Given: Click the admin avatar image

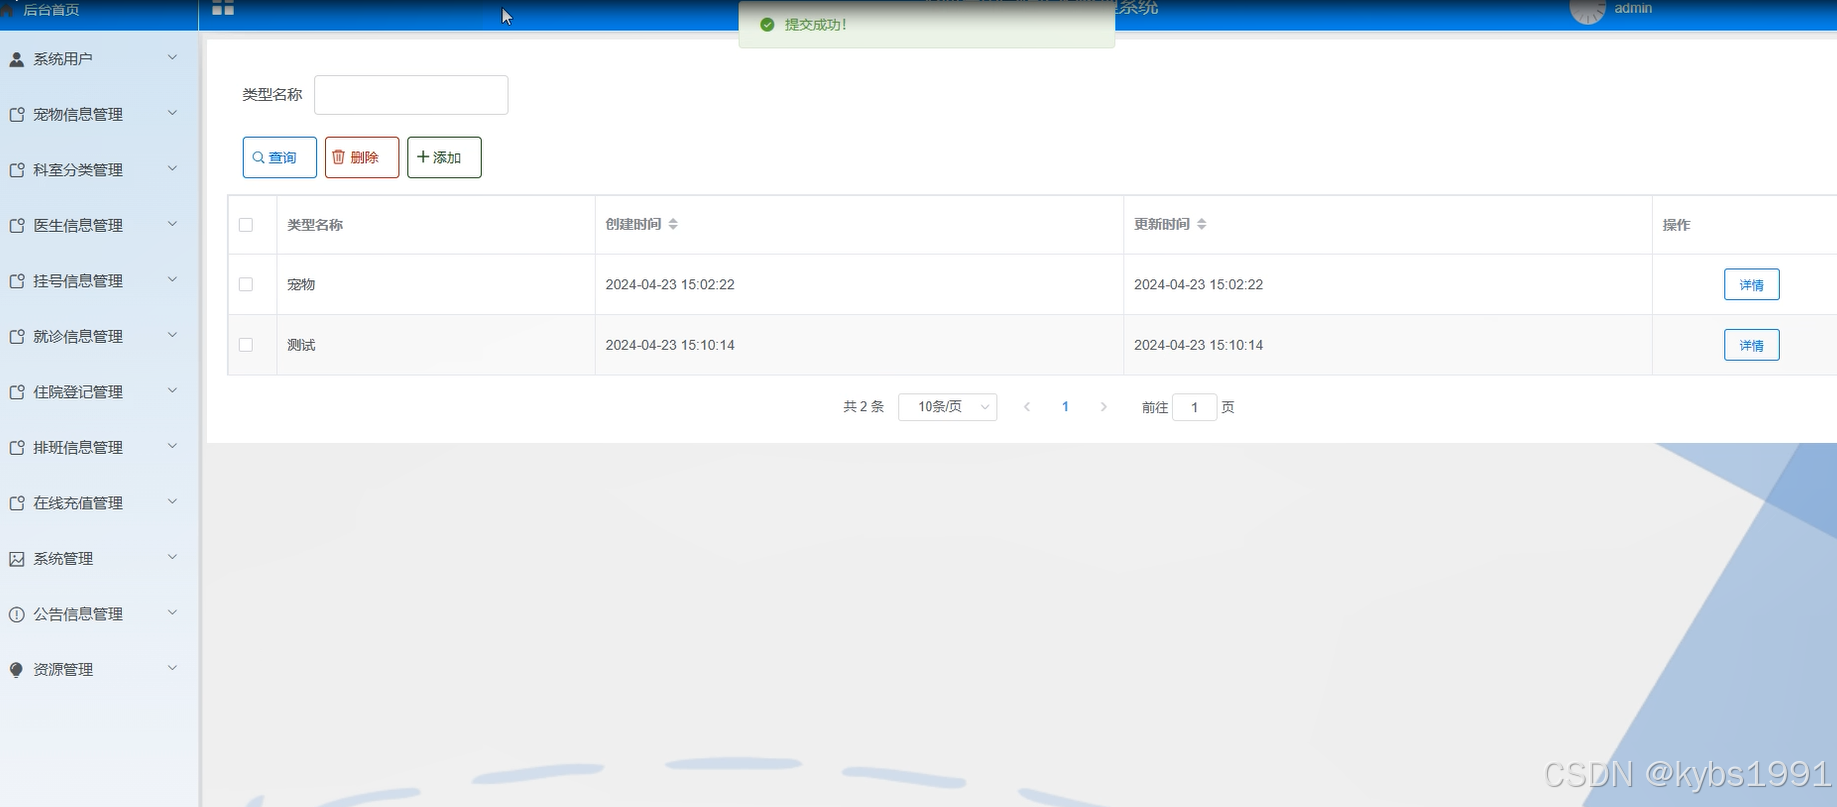Looking at the screenshot, I should [x=1587, y=10].
